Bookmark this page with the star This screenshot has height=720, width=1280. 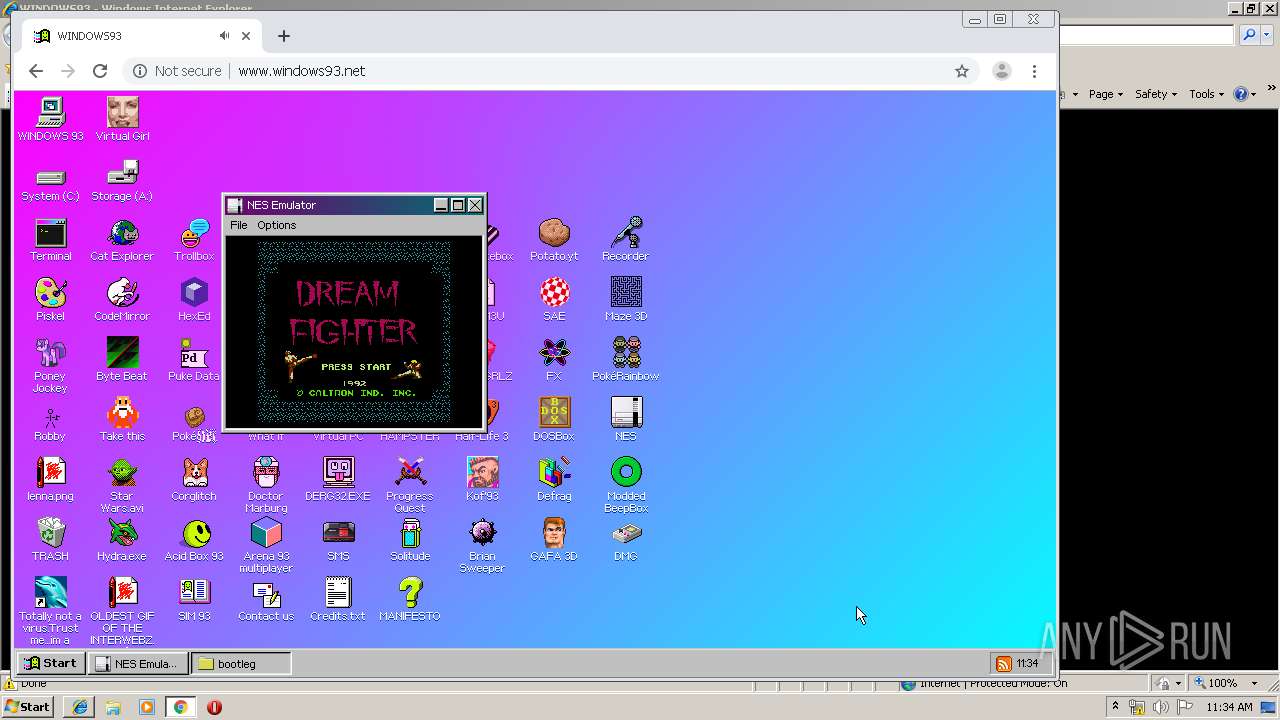pyautogui.click(x=962, y=71)
